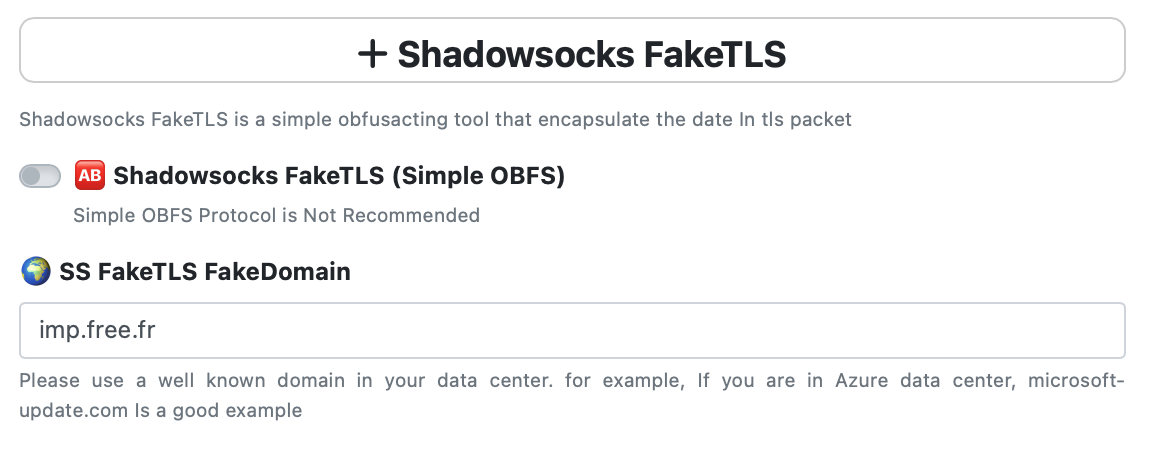Viewport: 1150px width, 450px height.
Task: Click the 'Shadowsocks FakeTLS' title text in header
Action: (x=592, y=54)
